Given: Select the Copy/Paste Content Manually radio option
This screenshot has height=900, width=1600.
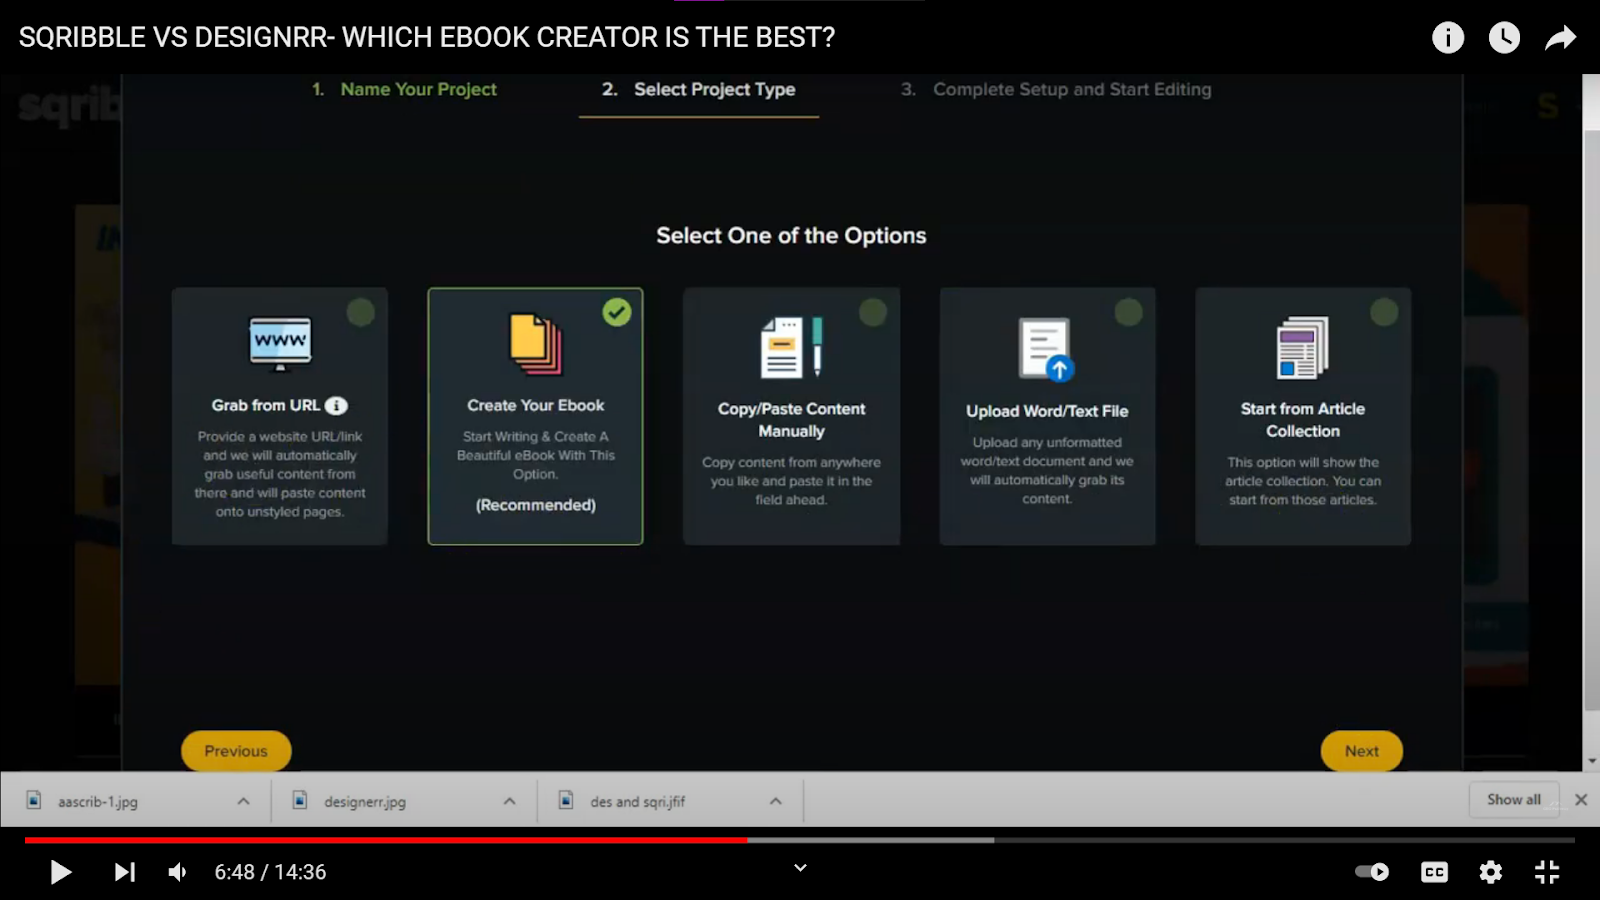Looking at the screenshot, I should point(873,312).
